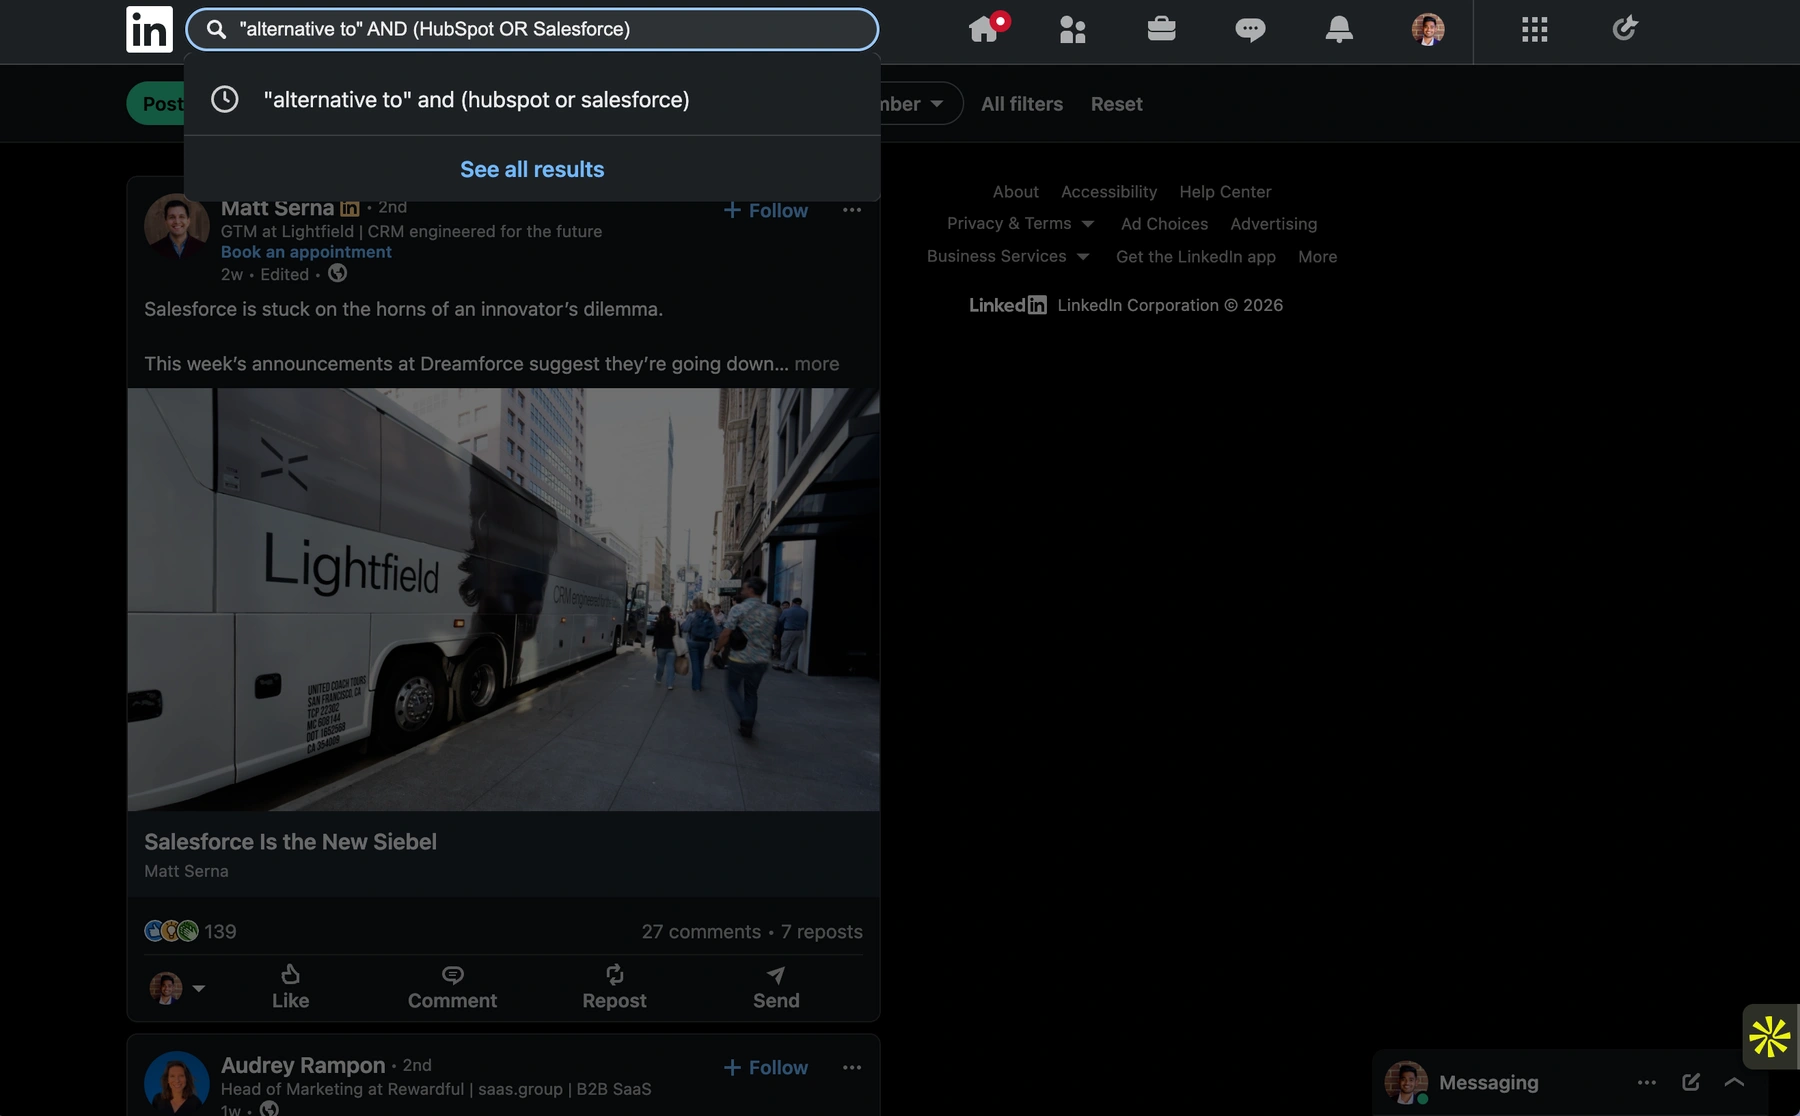Open All filters
Viewport: 1800px width, 1116px height.
[x=1022, y=104]
